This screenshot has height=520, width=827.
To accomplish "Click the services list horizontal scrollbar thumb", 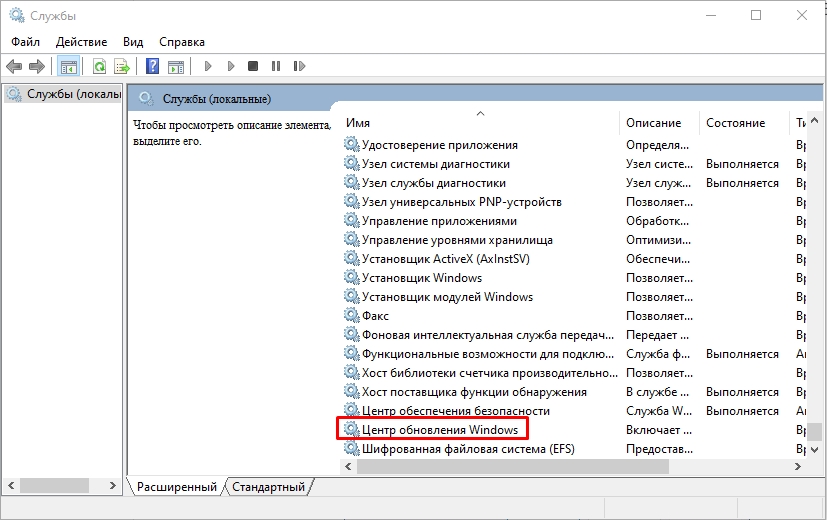I will [513, 466].
